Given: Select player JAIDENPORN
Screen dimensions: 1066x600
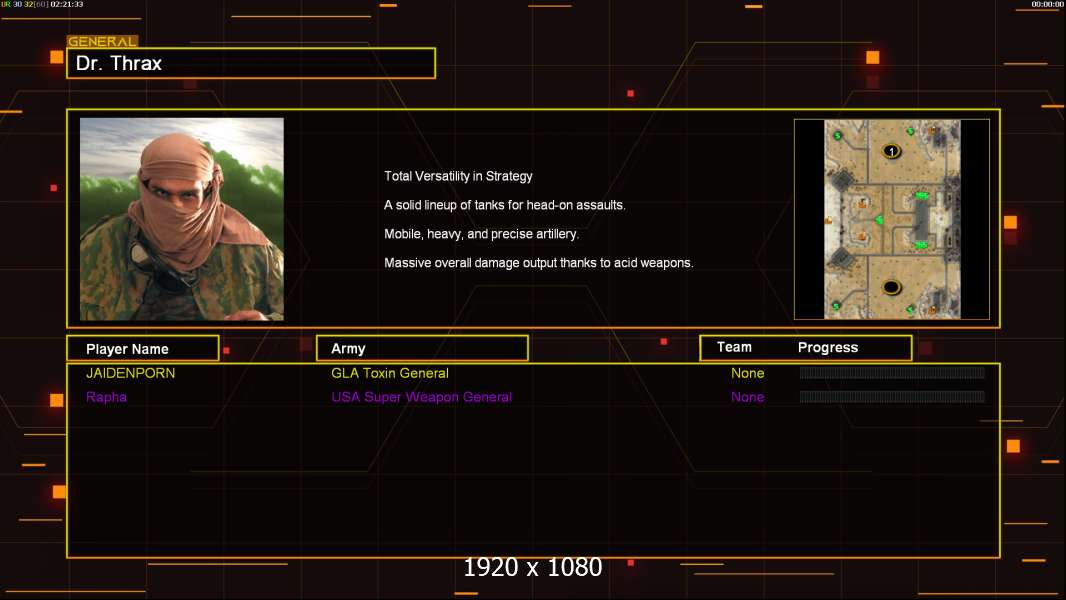Looking at the screenshot, I should pos(131,373).
